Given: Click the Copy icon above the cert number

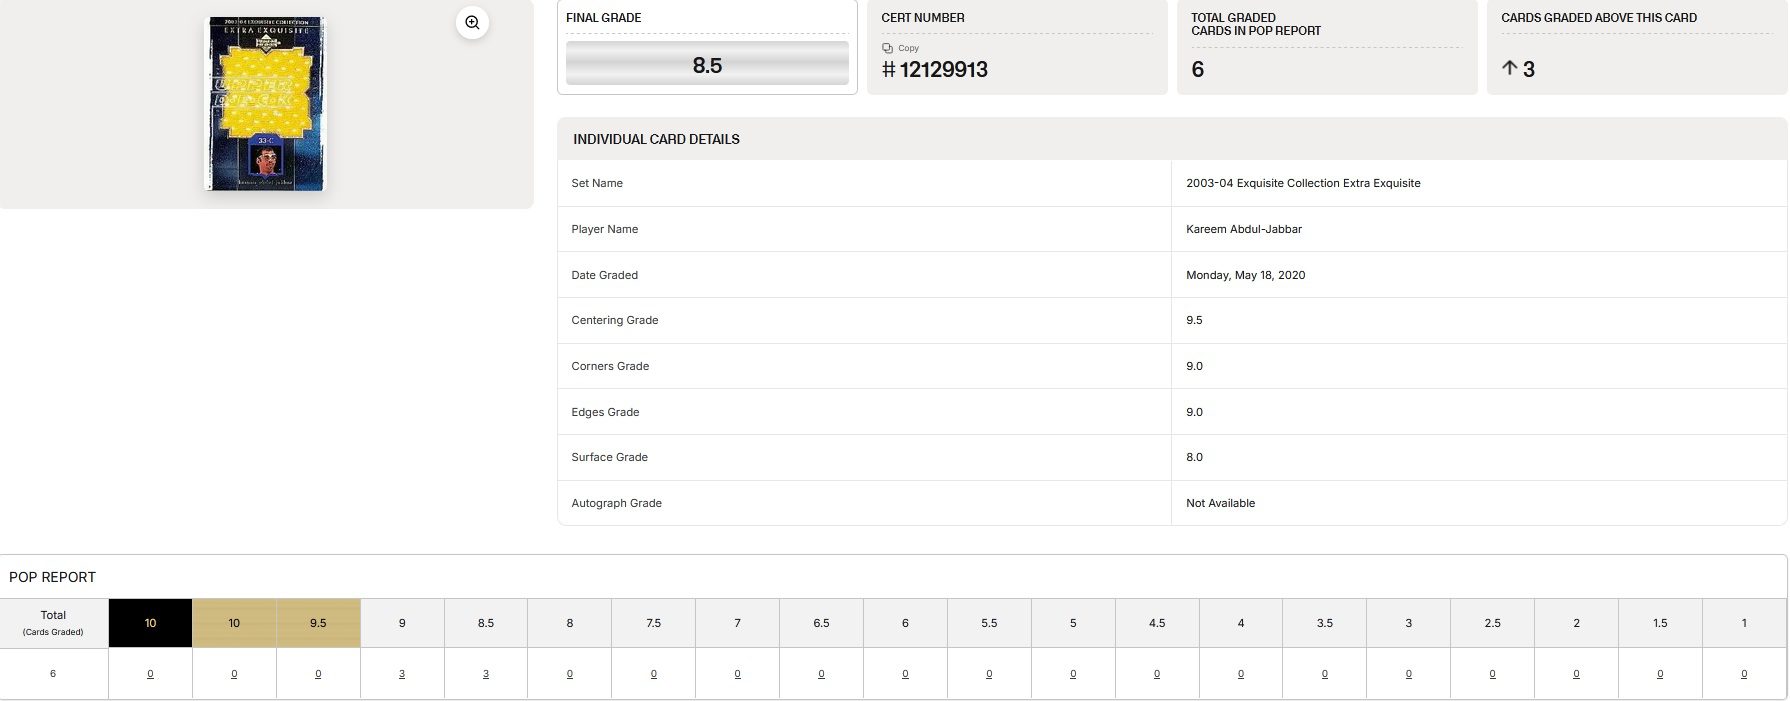Looking at the screenshot, I should pos(887,48).
